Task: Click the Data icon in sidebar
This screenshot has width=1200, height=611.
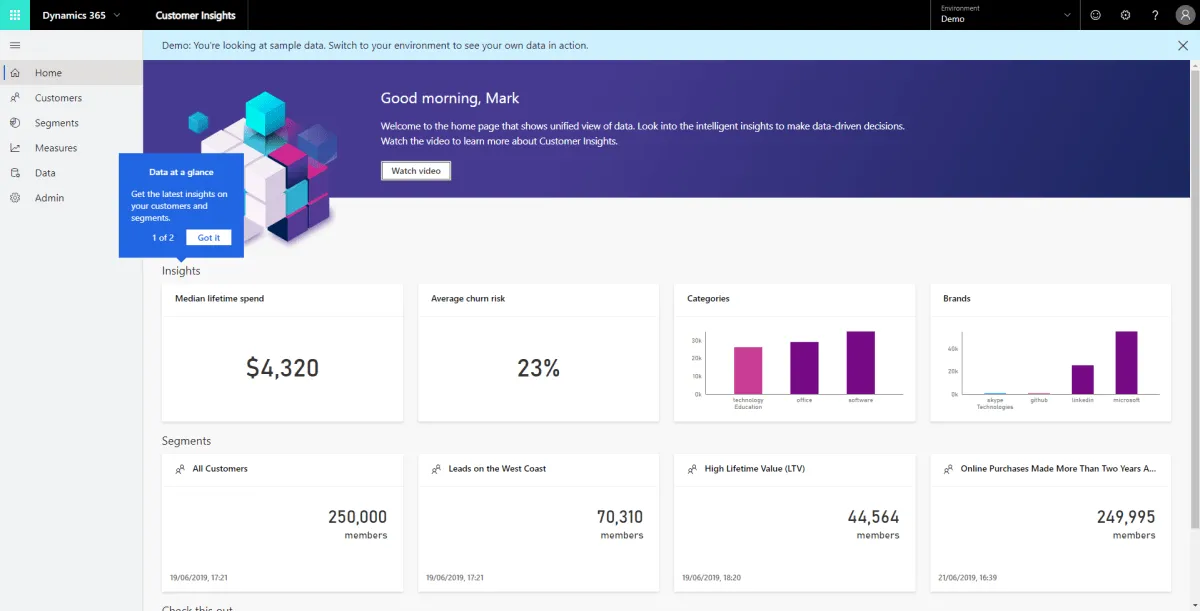Action: point(15,173)
